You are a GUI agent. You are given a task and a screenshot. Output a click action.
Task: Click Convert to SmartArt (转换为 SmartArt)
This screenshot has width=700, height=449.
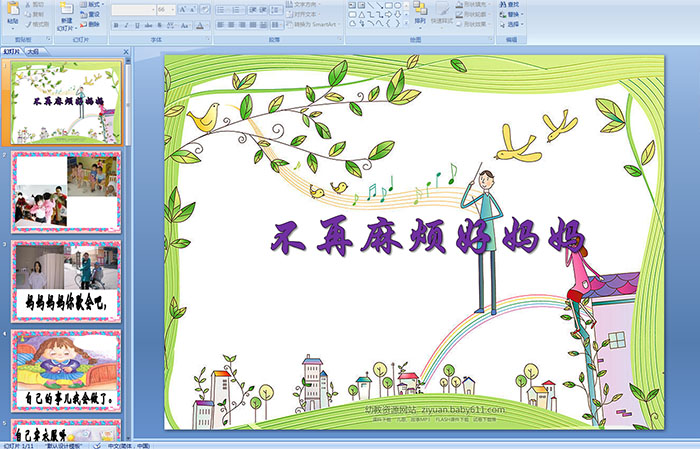pyautogui.click(x=313, y=24)
